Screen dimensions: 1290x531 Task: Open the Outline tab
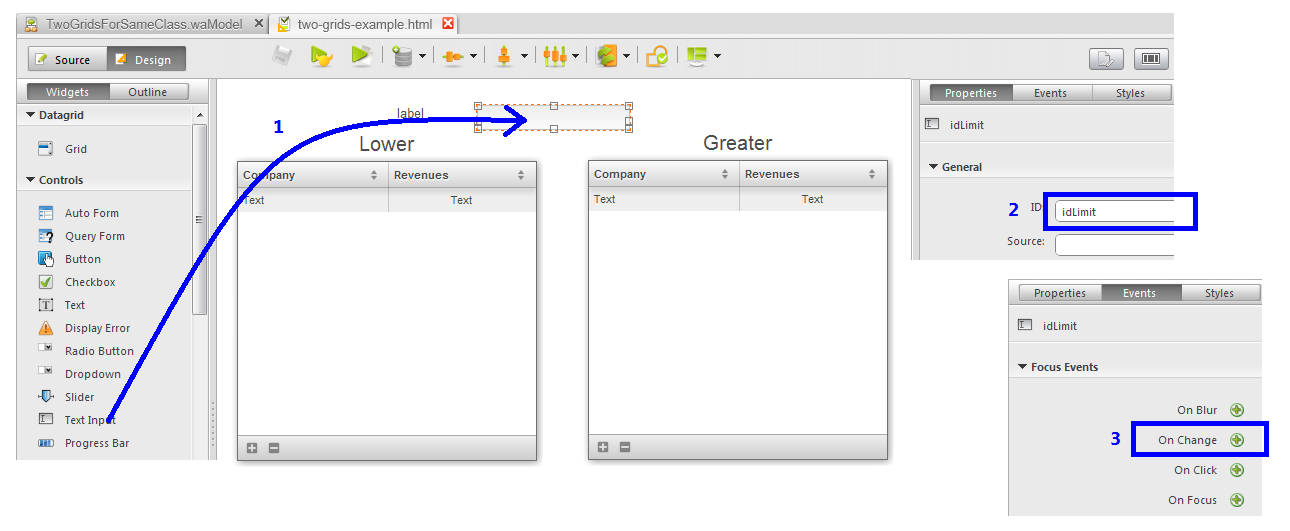coord(147,92)
